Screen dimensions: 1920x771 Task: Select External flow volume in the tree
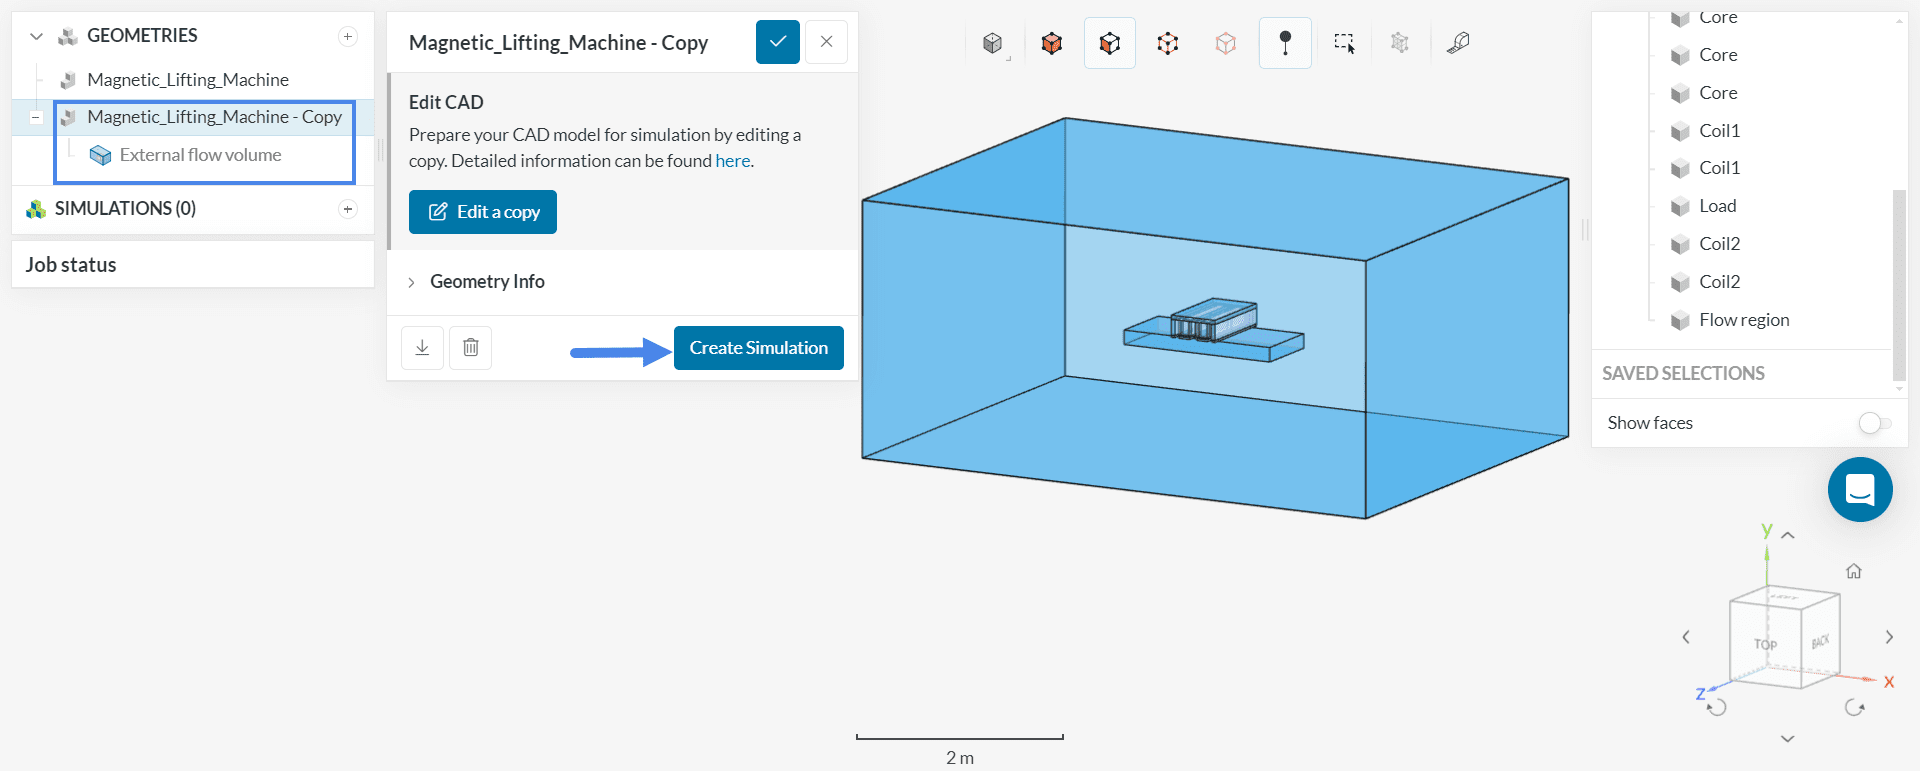click(x=200, y=155)
